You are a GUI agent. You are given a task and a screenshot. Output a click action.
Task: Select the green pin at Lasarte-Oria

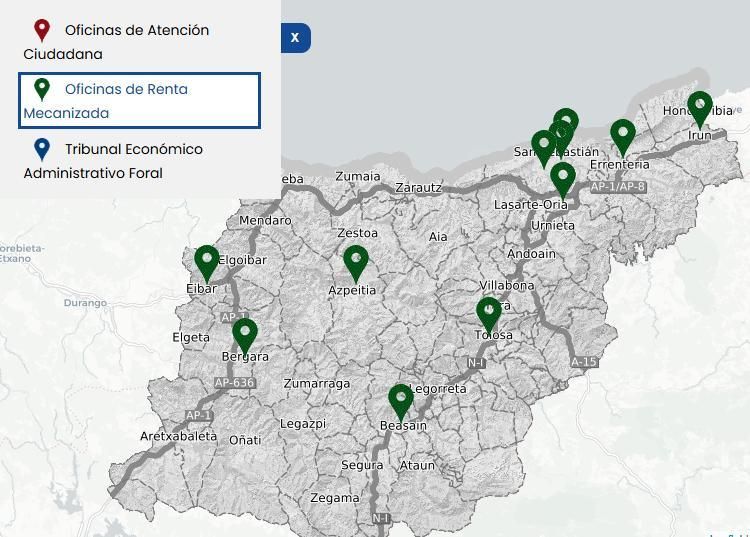coord(563,179)
